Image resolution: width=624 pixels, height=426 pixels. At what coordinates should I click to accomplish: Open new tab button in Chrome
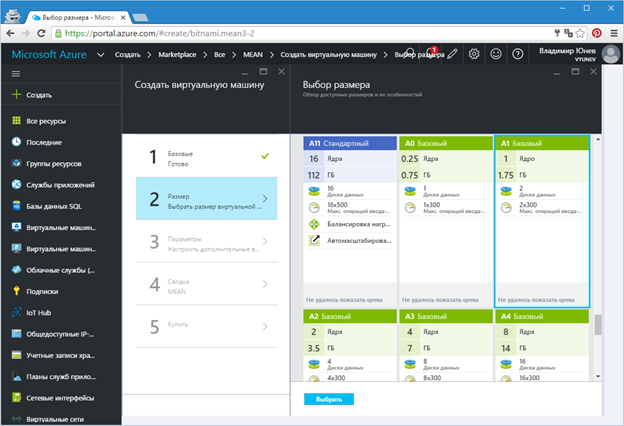pos(140,18)
